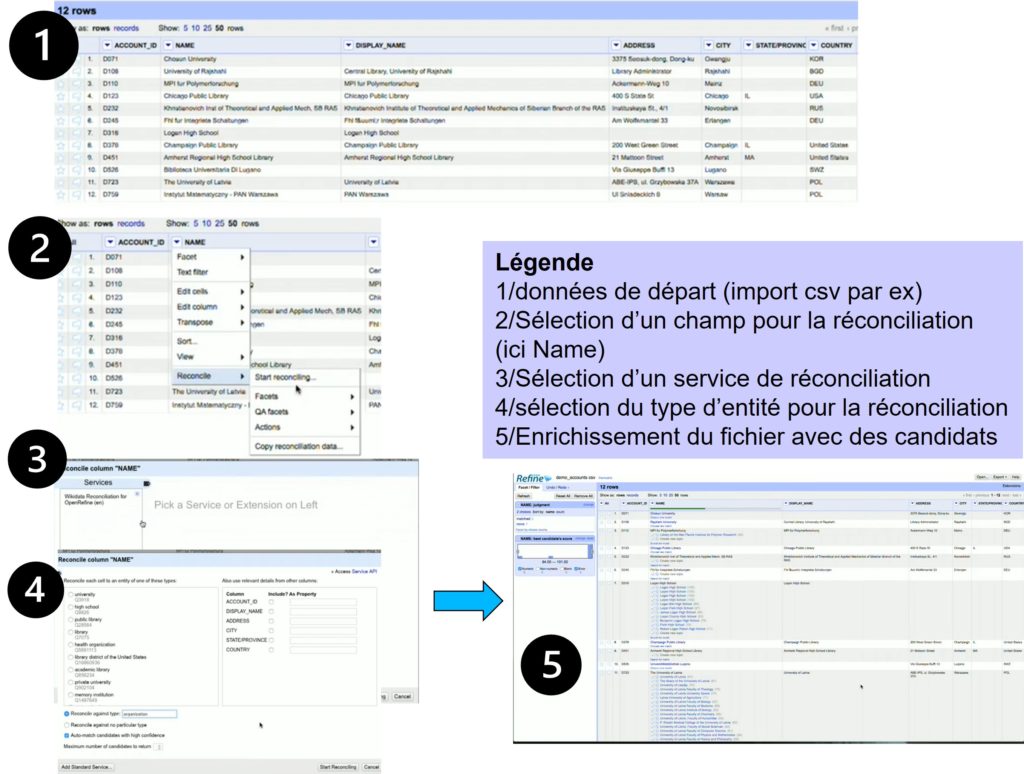1024x774 pixels.
Task: Open STATE/PROVINCE column dropdown arrow
Action: tap(748, 45)
